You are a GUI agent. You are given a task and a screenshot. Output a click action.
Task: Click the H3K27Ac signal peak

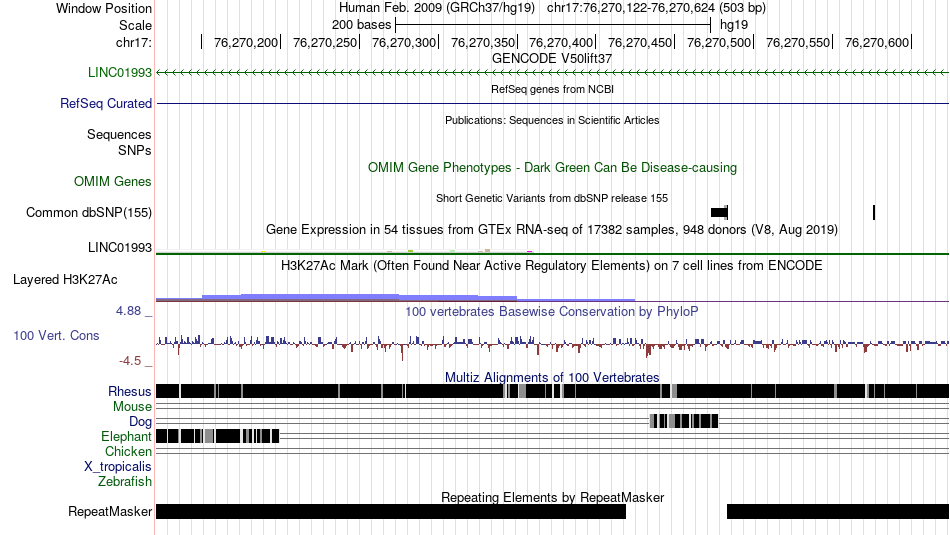click(x=320, y=297)
